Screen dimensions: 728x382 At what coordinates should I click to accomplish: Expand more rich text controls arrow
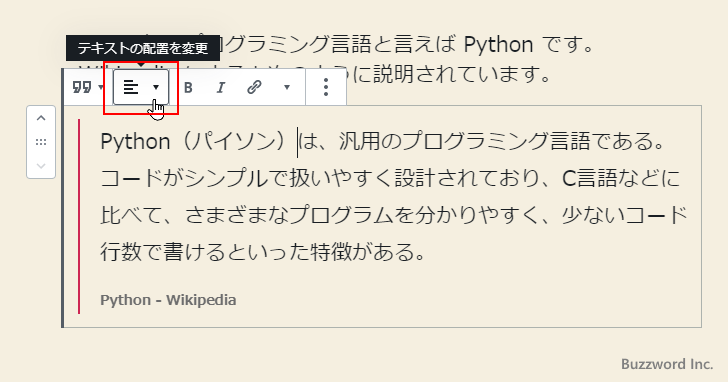point(287,87)
